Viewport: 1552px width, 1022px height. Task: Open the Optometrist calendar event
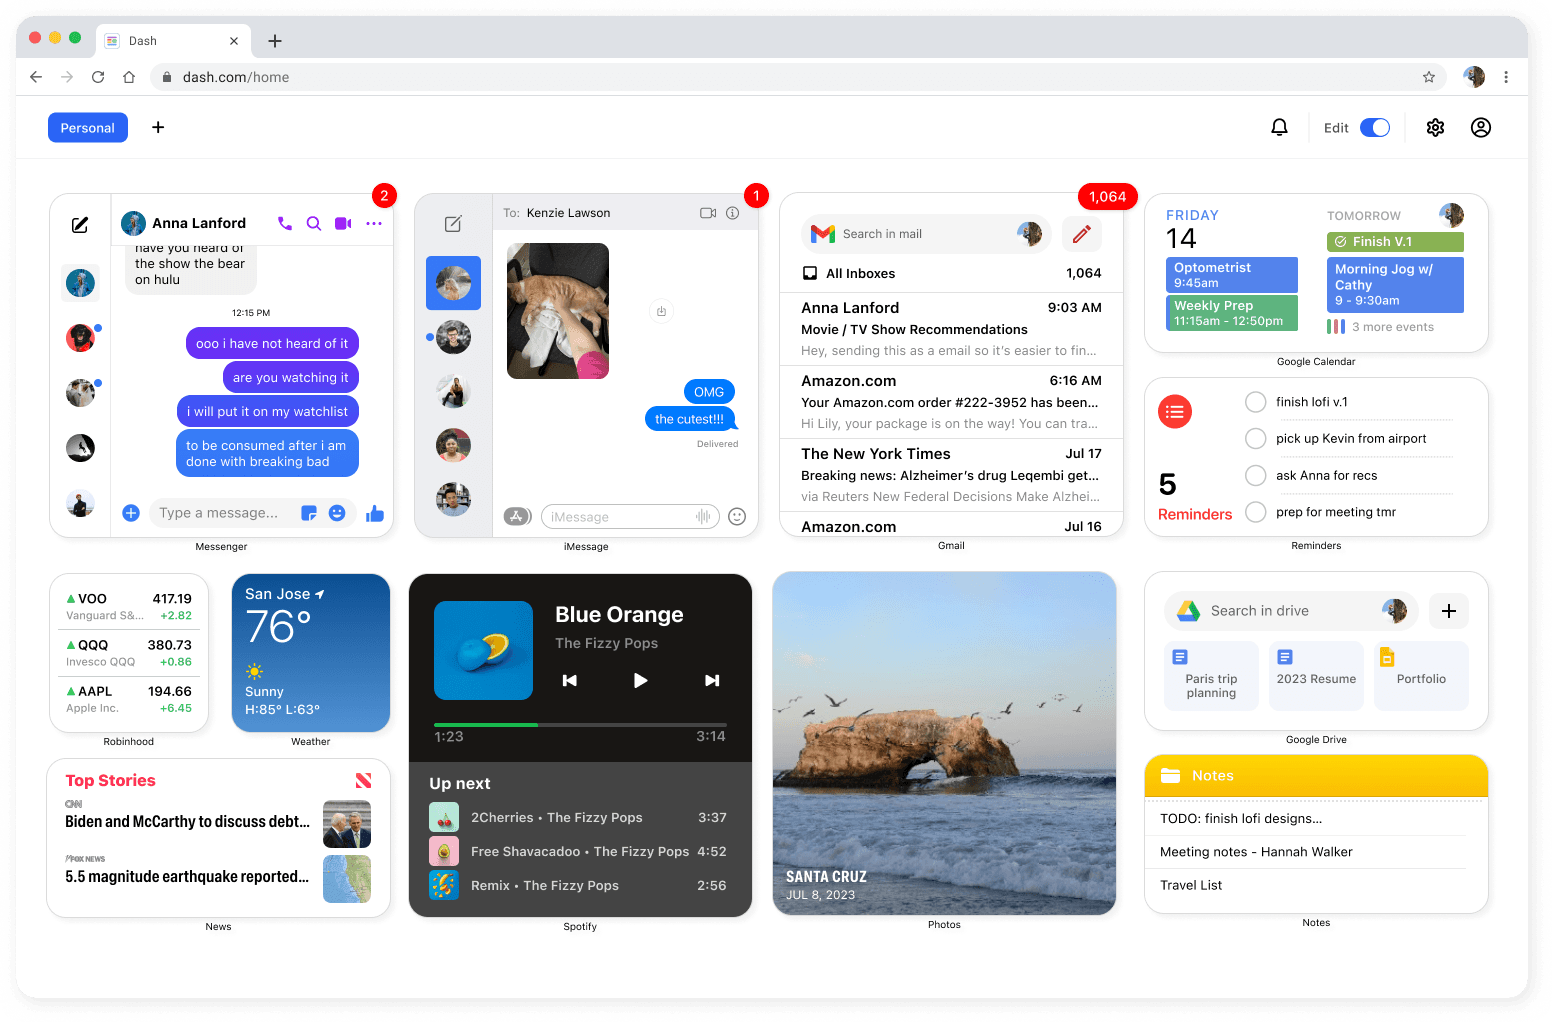point(1232,275)
